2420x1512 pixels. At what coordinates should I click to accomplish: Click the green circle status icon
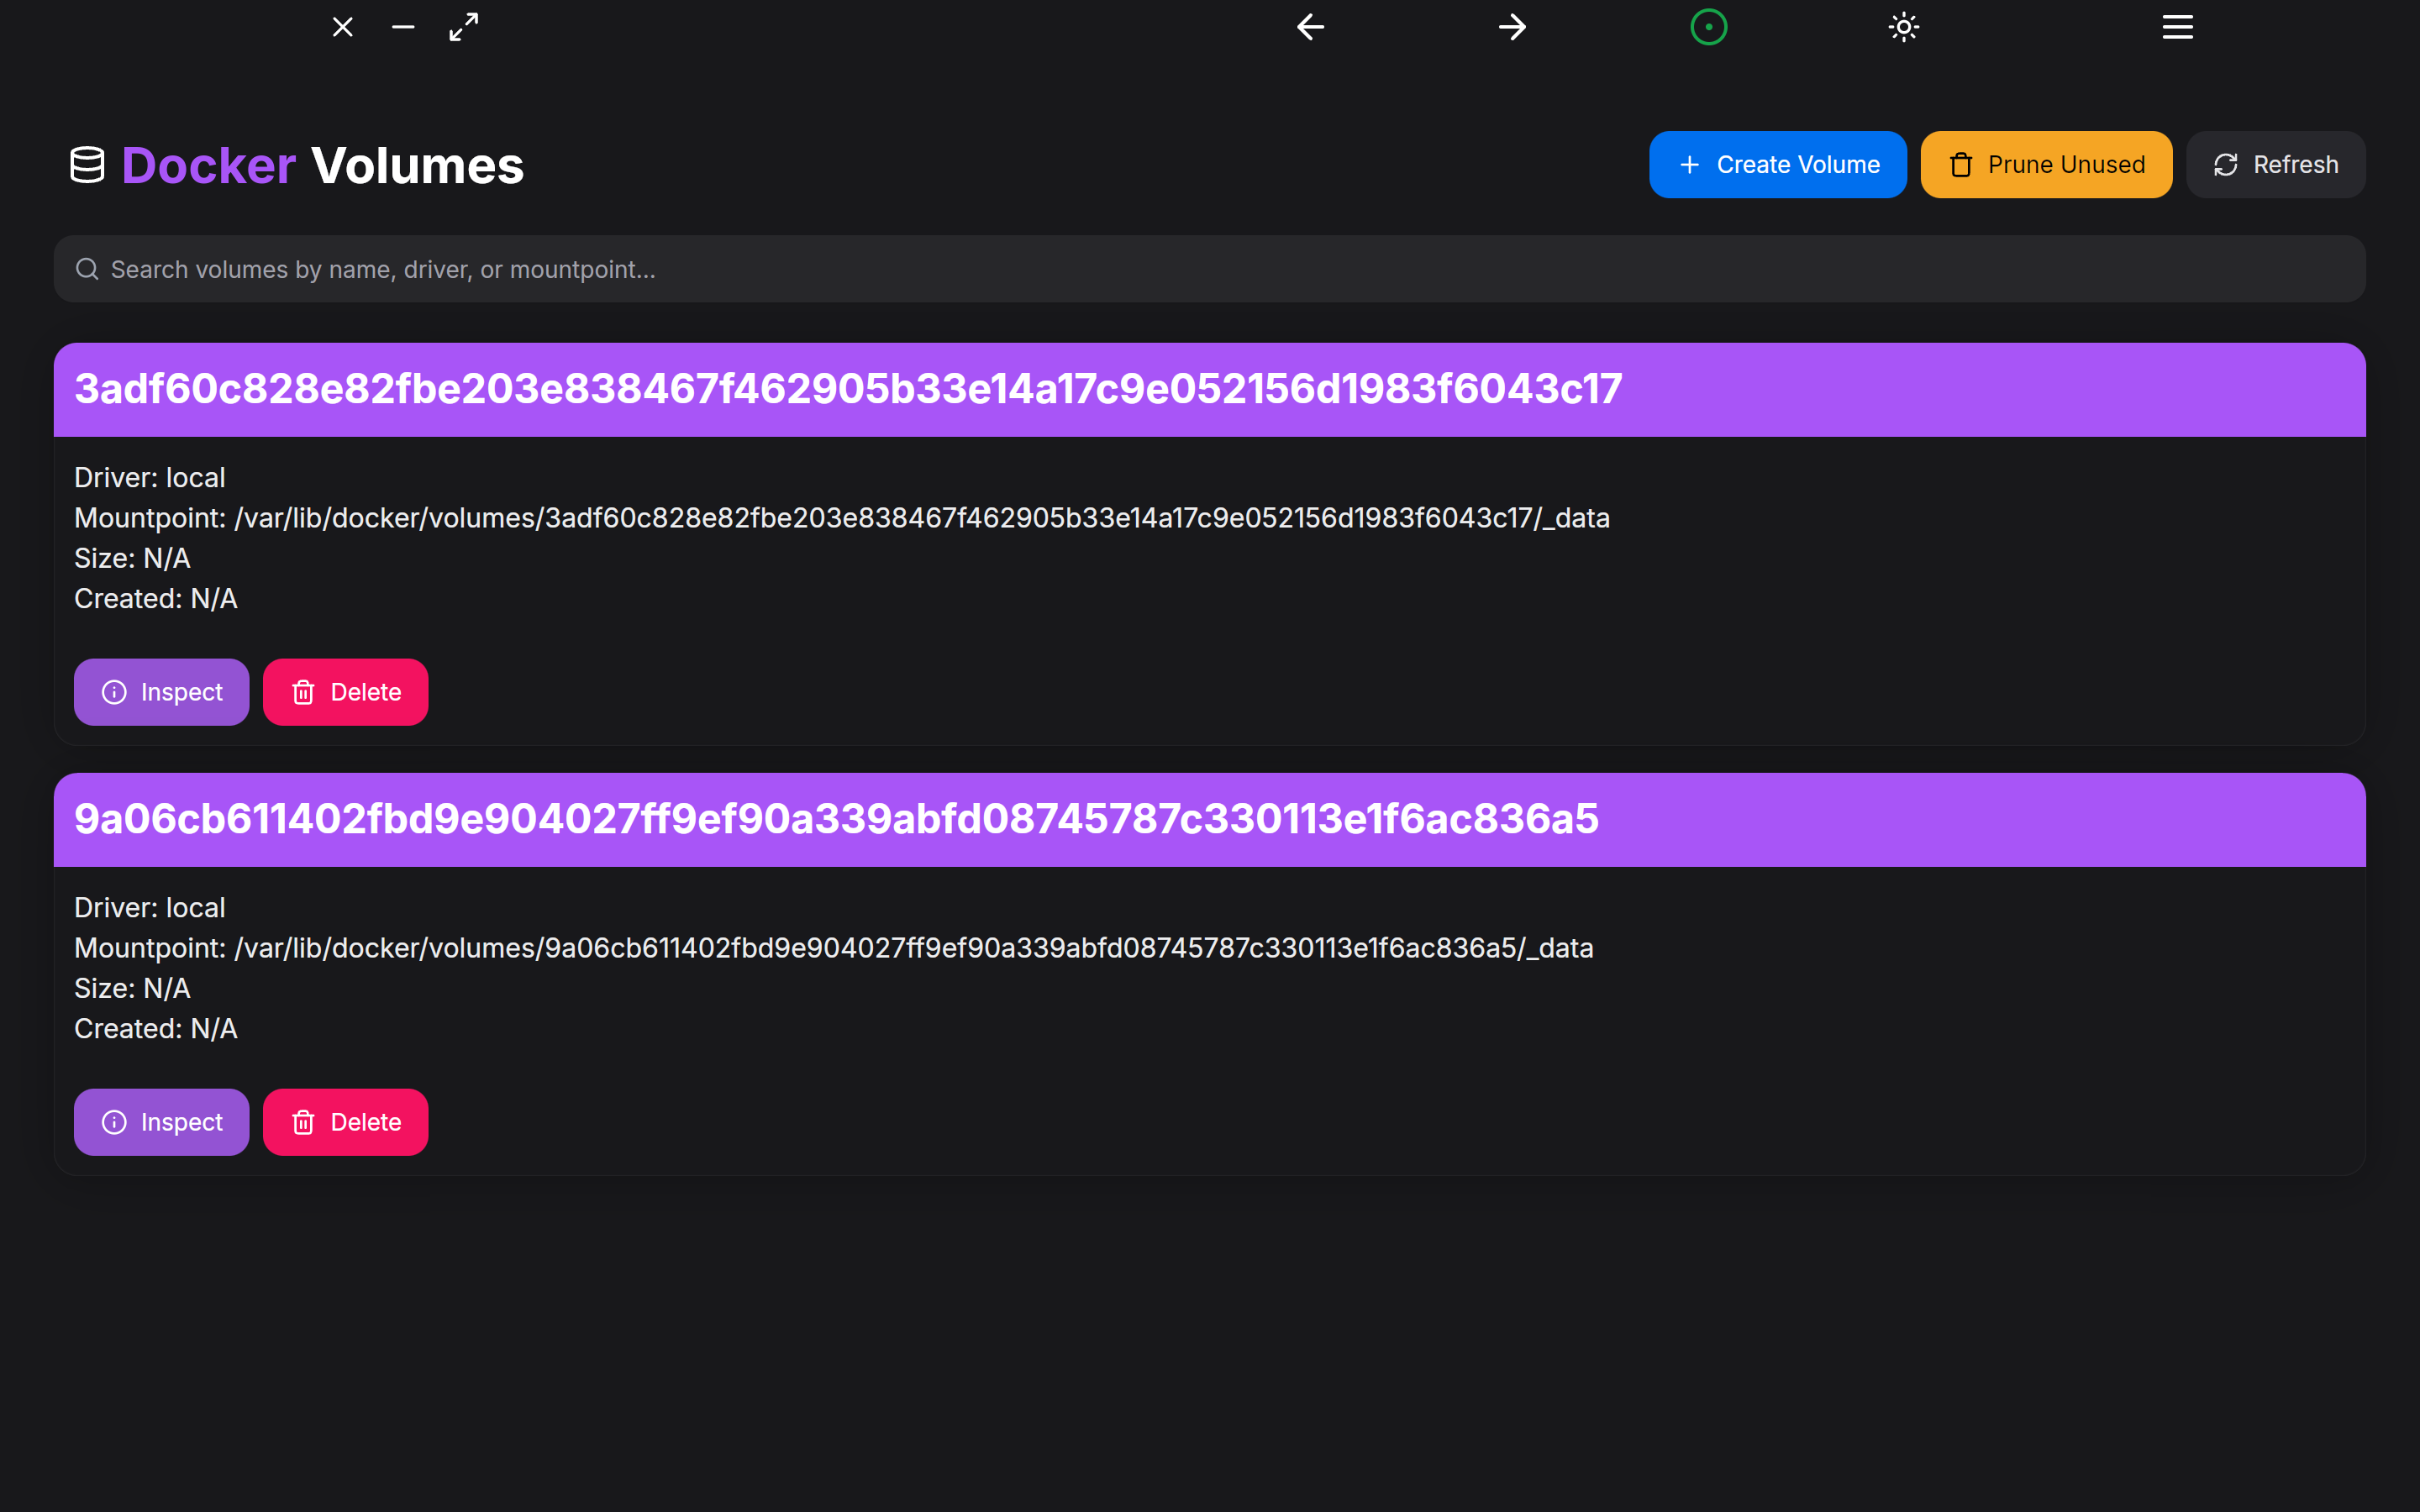click(1708, 27)
